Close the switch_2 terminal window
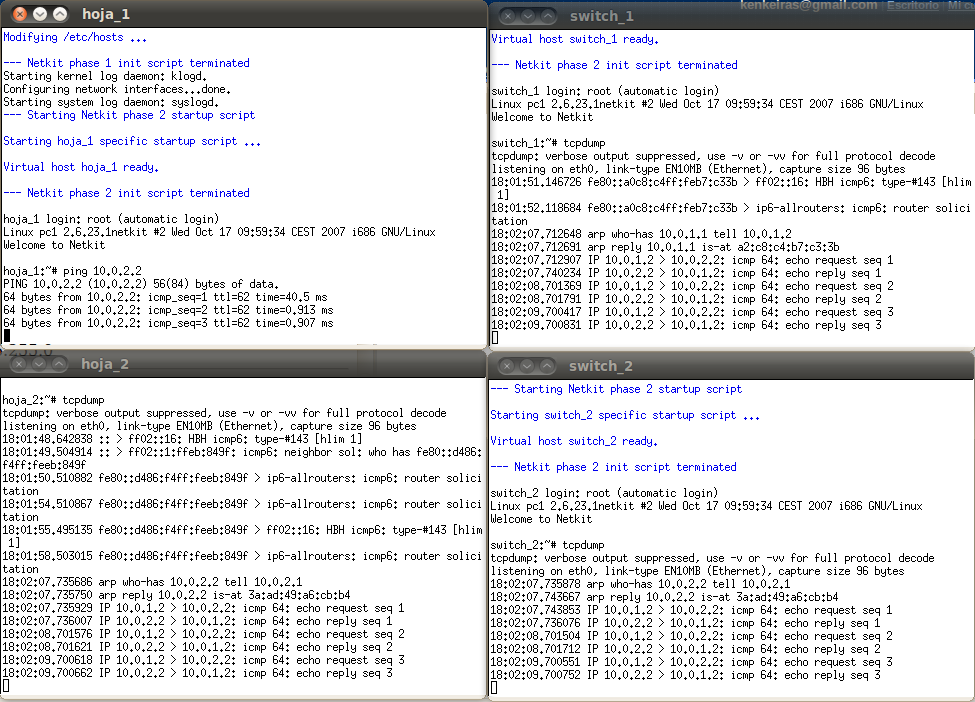 [507, 366]
